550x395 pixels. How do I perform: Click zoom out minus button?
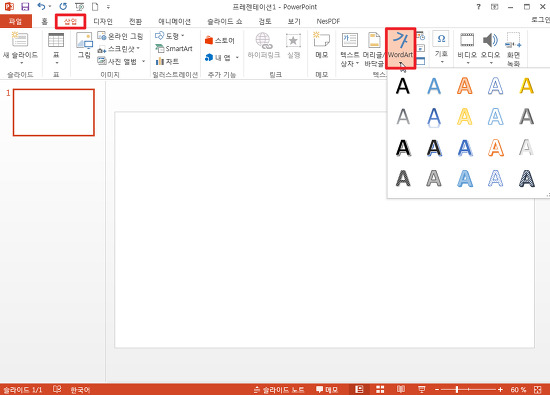[x=437, y=389]
